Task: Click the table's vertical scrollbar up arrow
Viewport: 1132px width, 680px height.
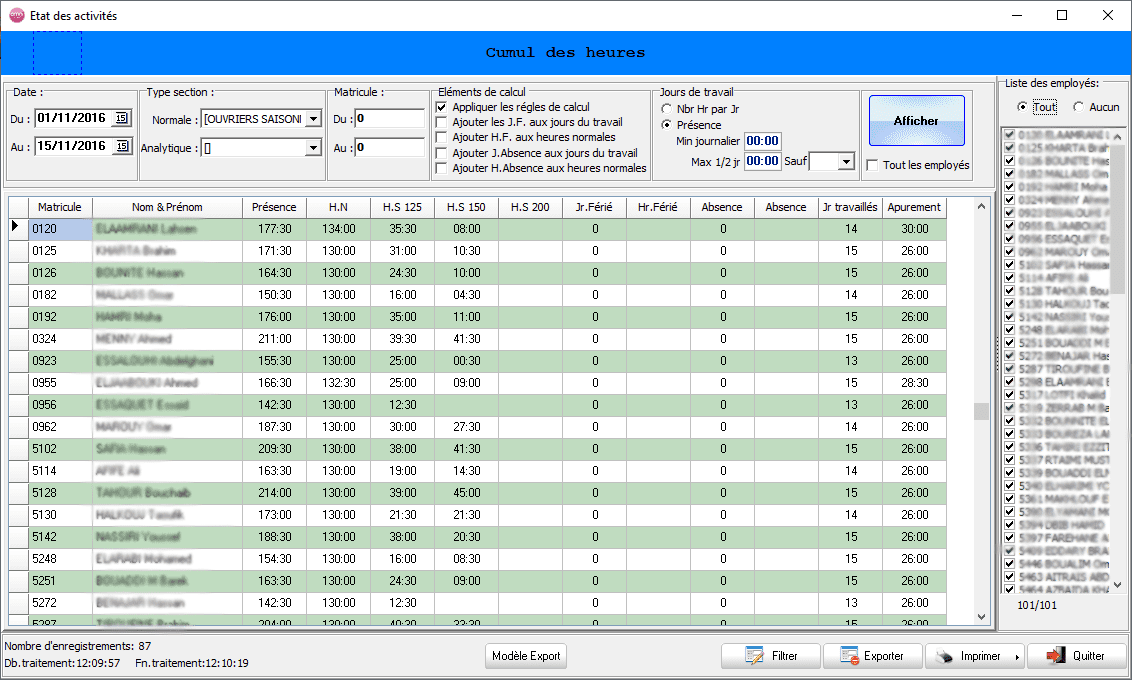Action: (x=981, y=206)
